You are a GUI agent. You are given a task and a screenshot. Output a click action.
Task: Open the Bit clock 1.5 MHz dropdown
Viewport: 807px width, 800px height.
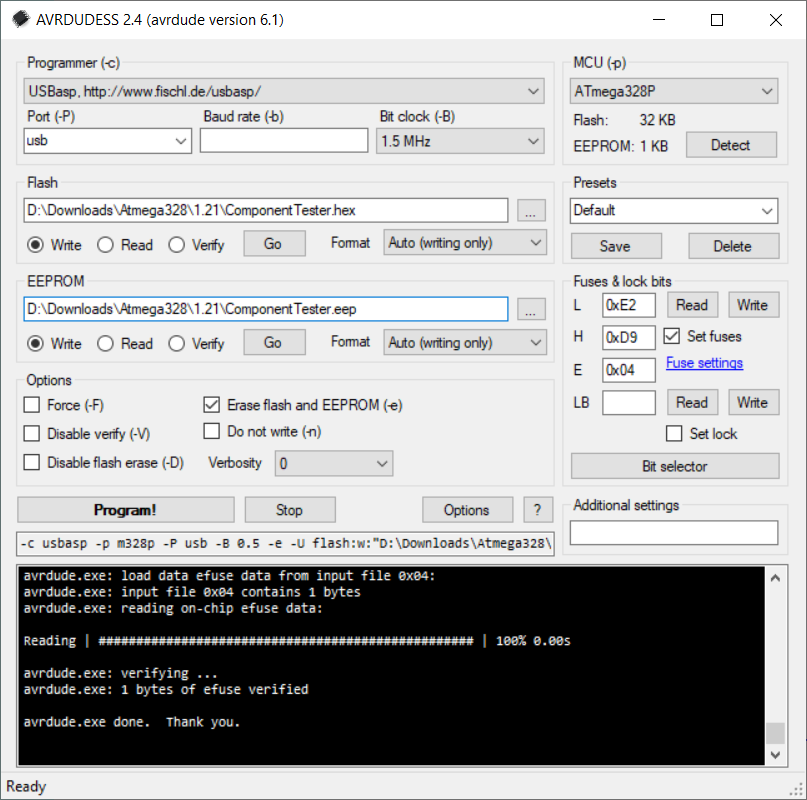pyautogui.click(x=460, y=142)
